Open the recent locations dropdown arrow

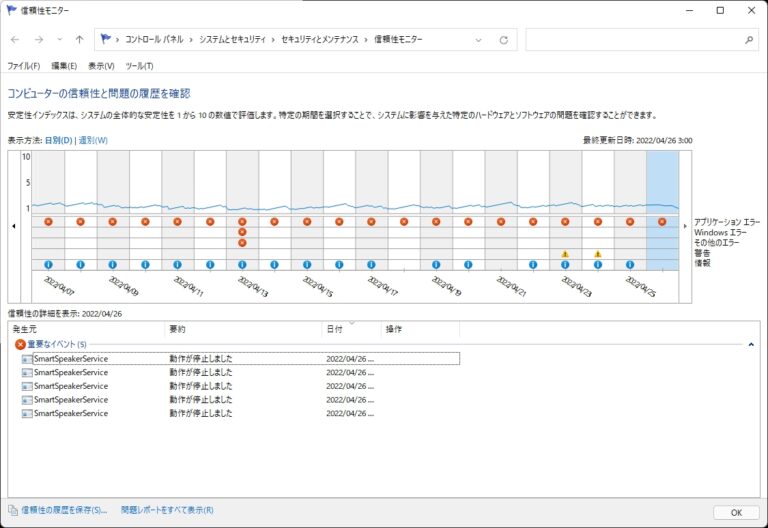(x=60, y=40)
